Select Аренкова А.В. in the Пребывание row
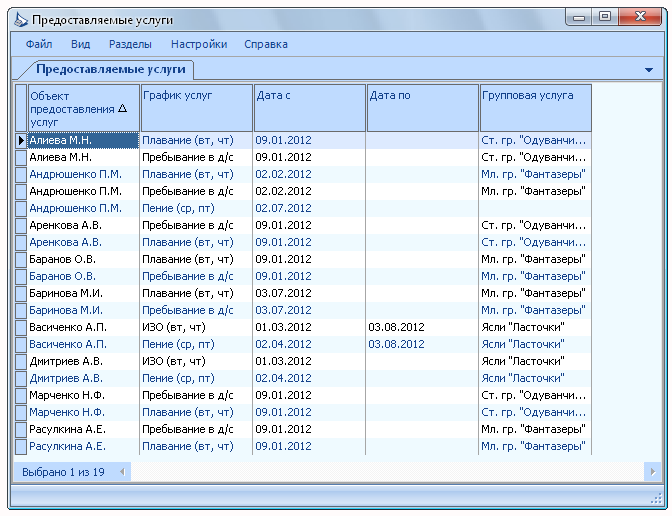This screenshot has height=516, width=672. [83, 225]
